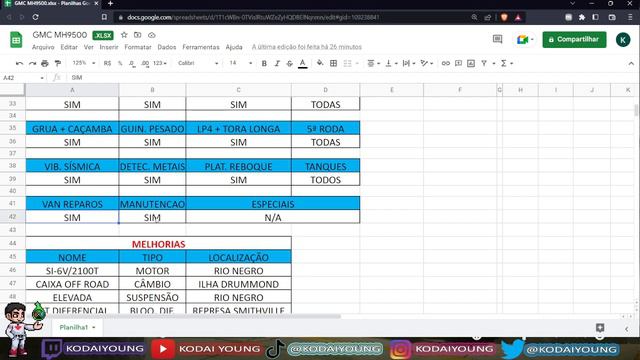Open Google Sheets home icon
The width and height of the screenshot is (640, 360).
[16, 40]
